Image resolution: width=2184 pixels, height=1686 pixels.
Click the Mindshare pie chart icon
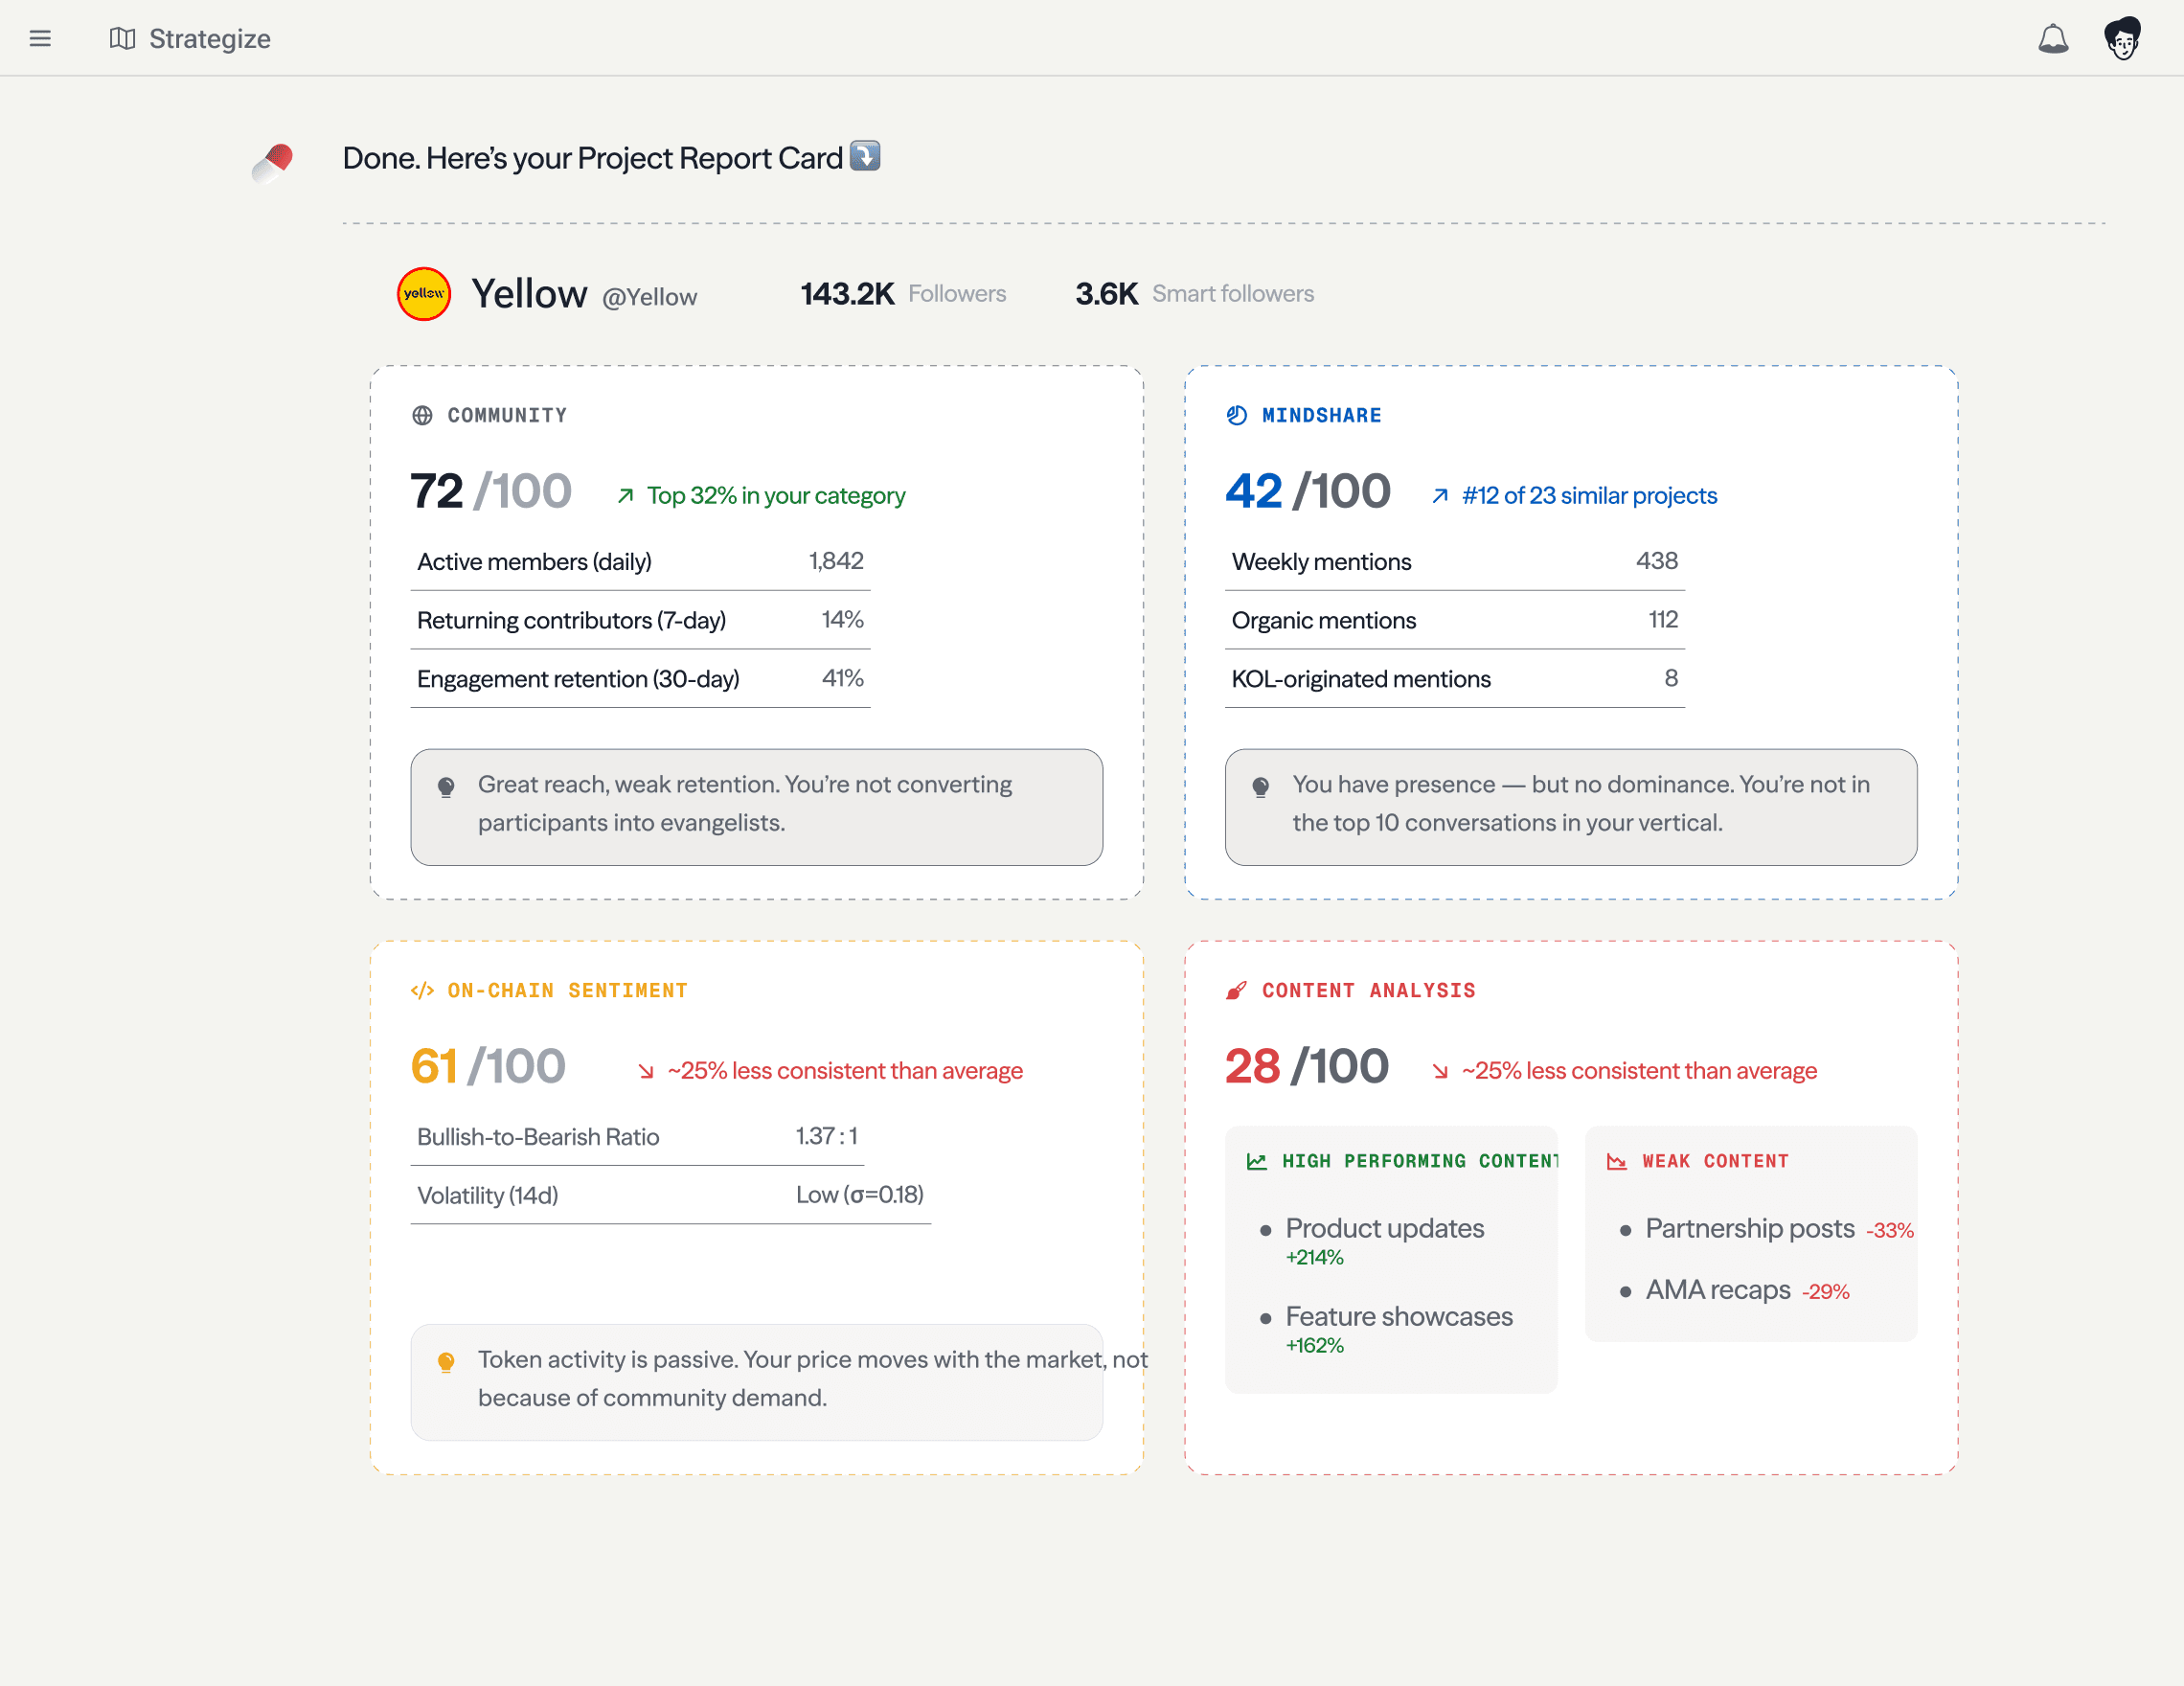1237,415
